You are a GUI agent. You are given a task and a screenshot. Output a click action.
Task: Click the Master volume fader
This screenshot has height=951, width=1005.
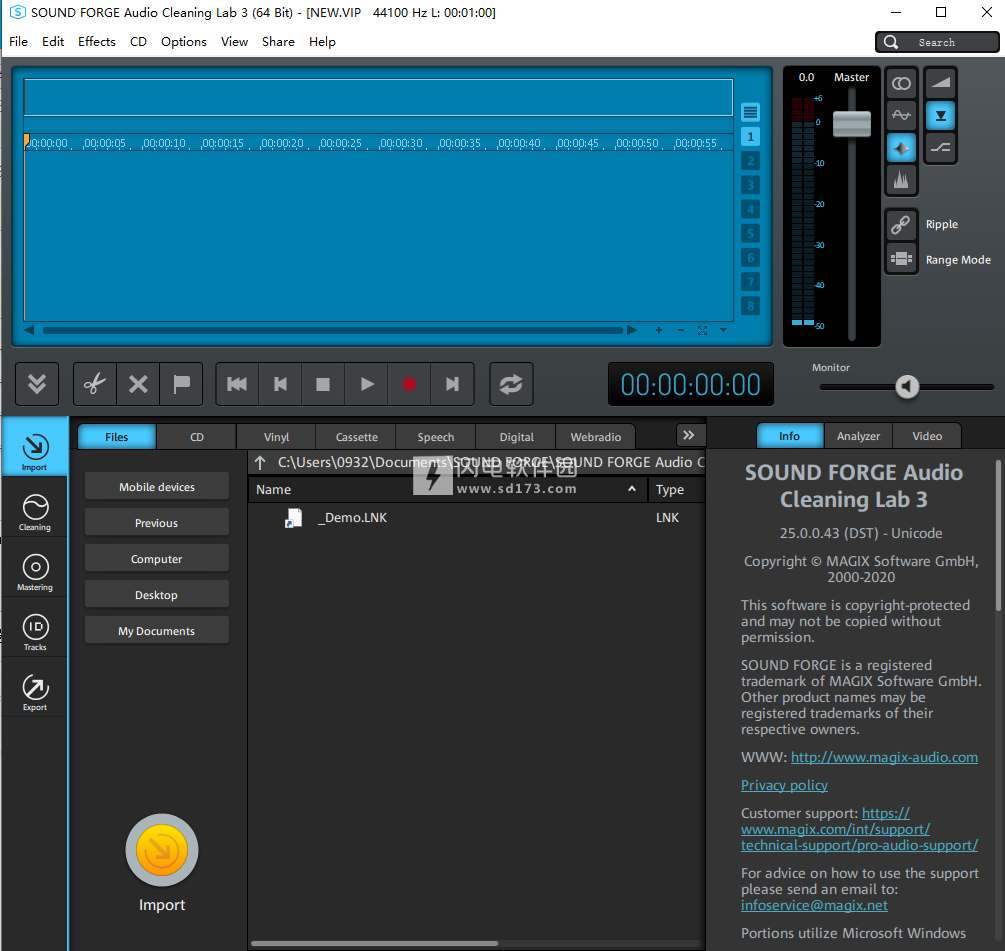(x=852, y=124)
